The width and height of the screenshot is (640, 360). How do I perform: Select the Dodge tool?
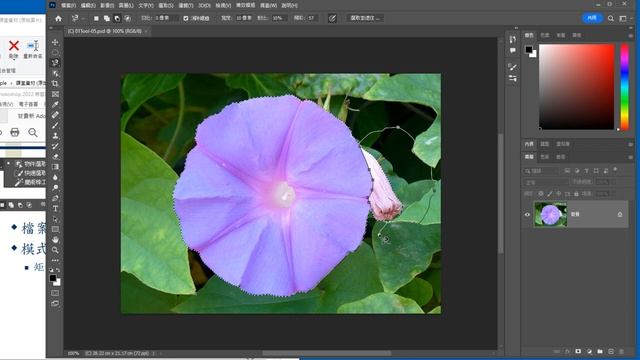point(55,188)
